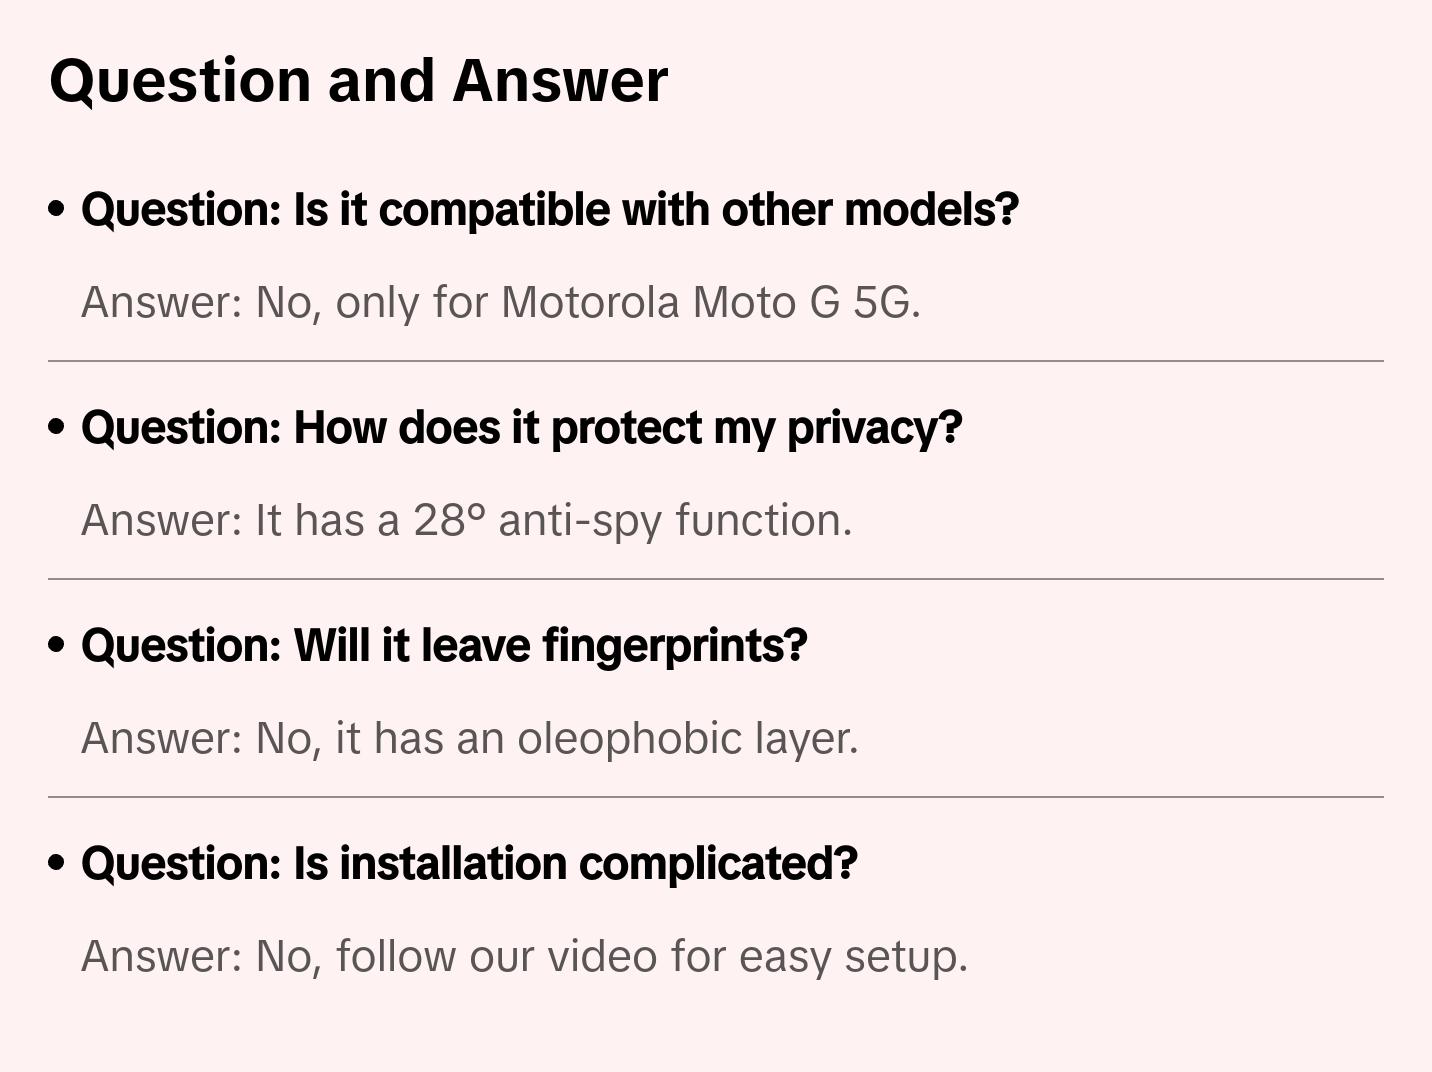Click bullet point before installation question
The image size is (1432, 1072).
[57, 864]
